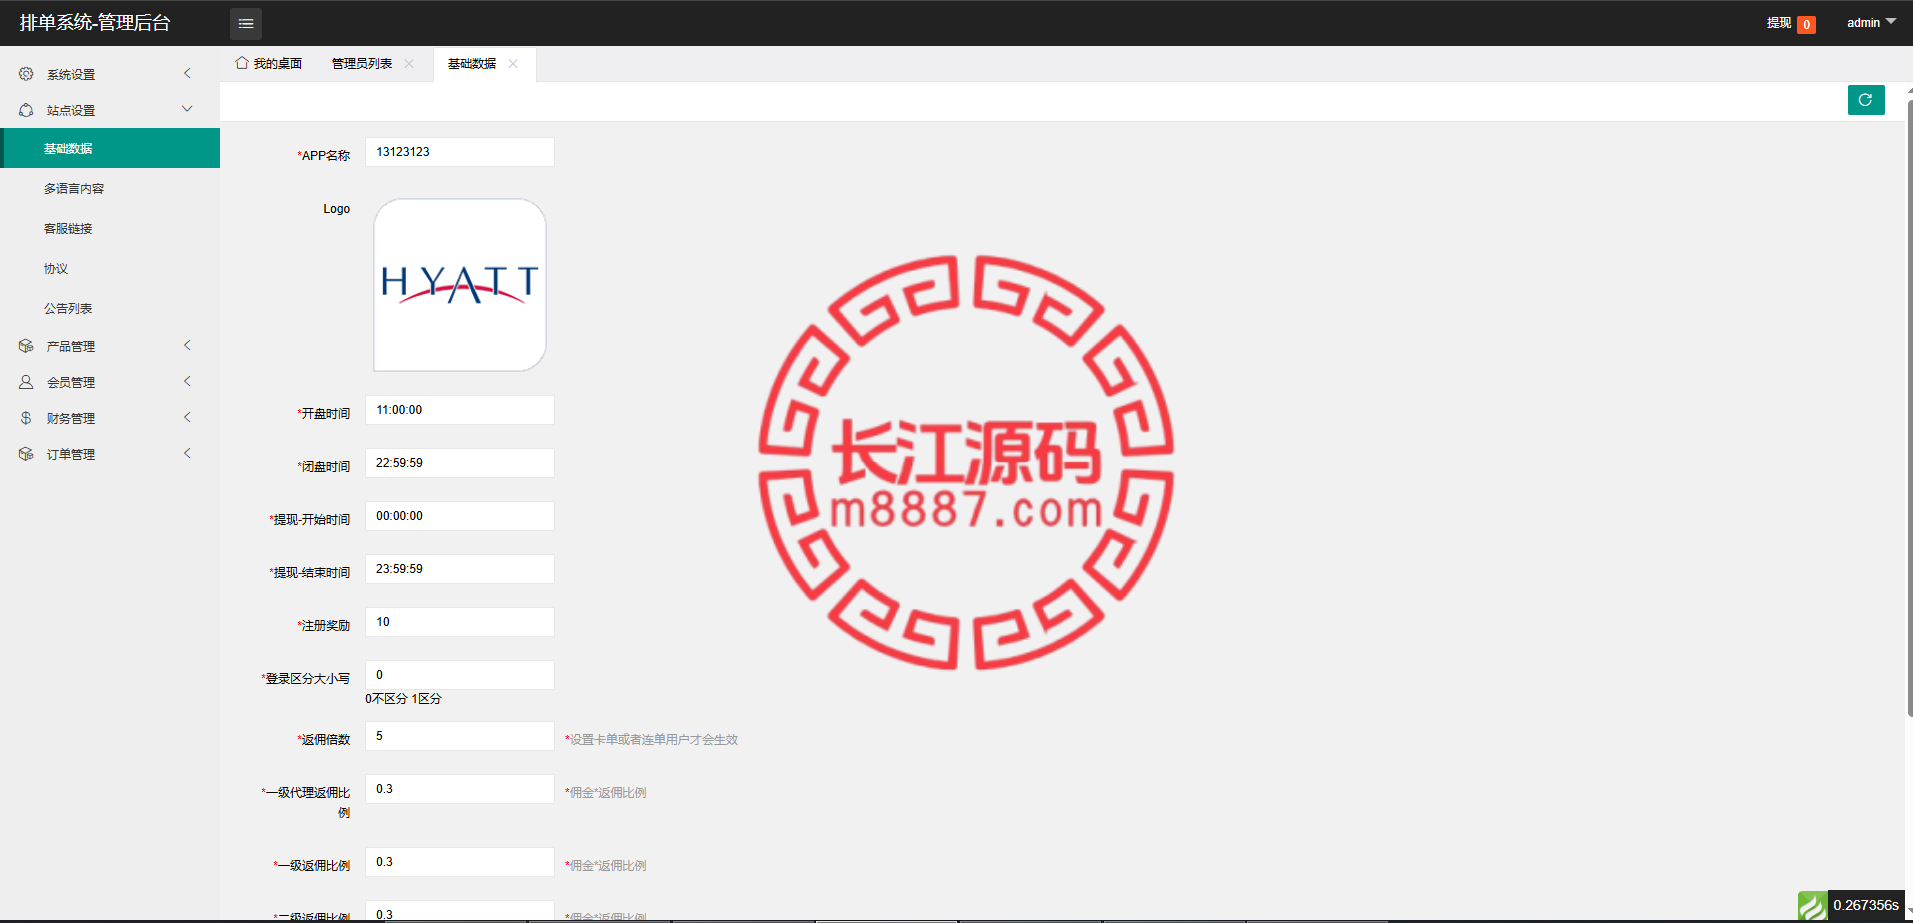Click the green refresh button

click(1866, 100)
